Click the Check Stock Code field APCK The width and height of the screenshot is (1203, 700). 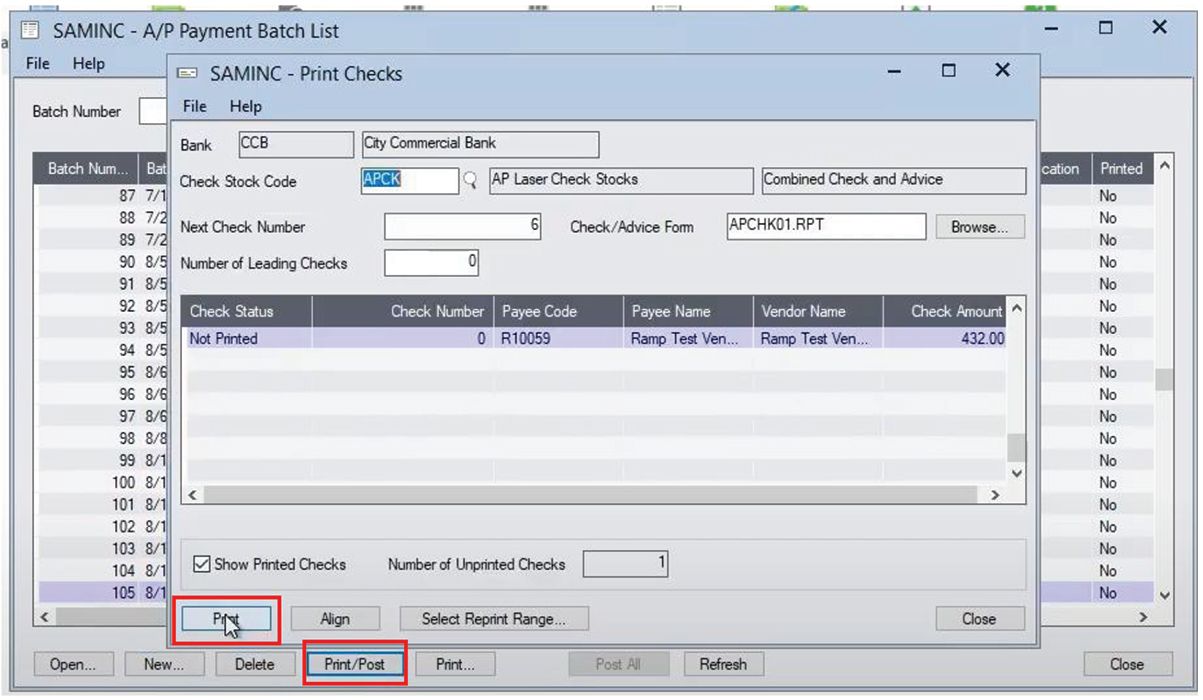[x=409, y=181]
